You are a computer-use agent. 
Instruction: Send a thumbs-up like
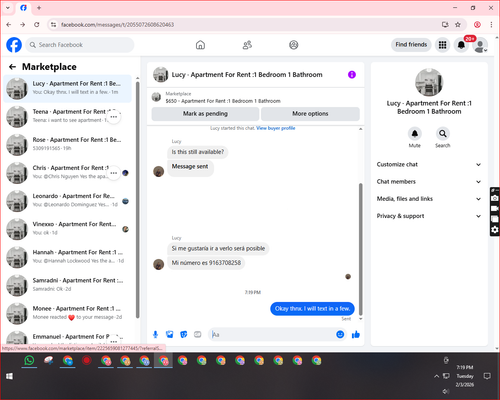(356, 334)
